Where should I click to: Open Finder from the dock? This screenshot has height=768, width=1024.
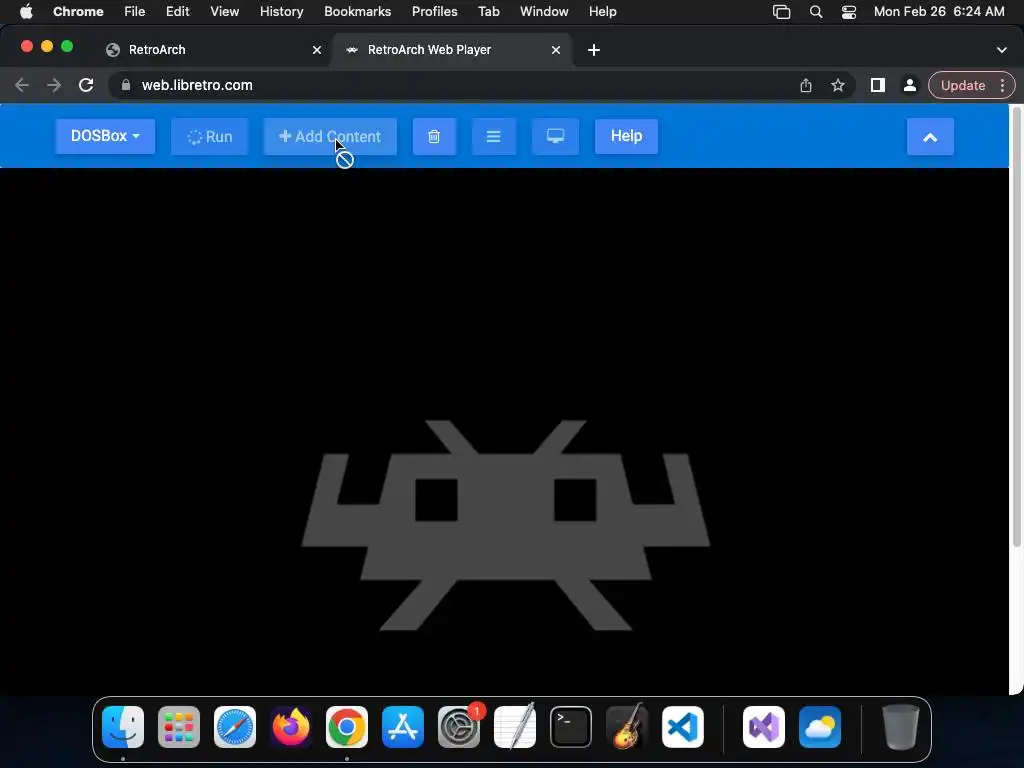pyautogui.click(x=123, y=727)
